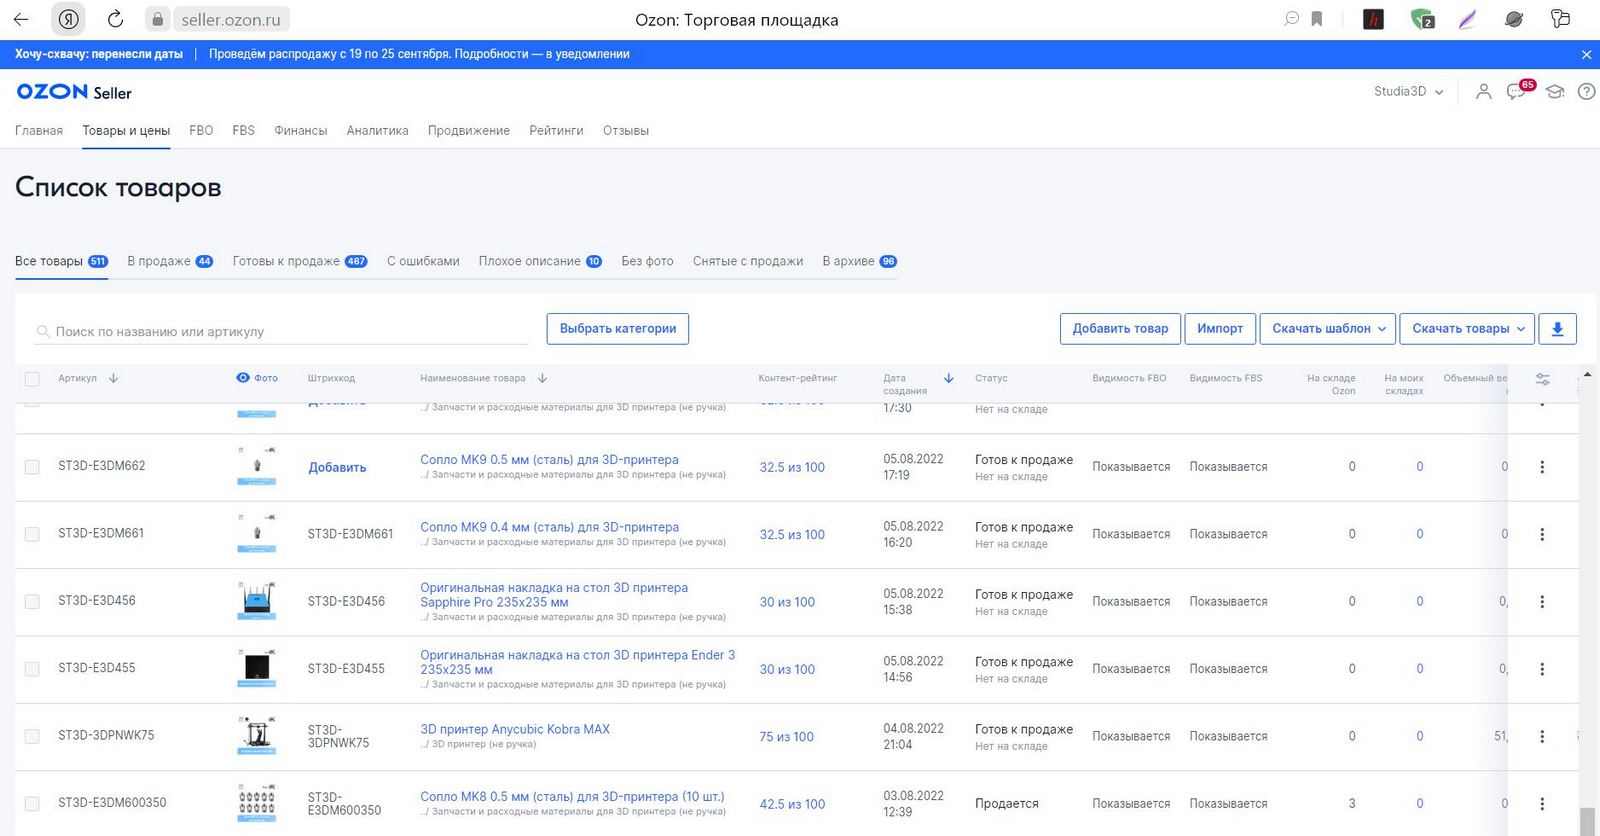
Task: Open the table column settings sliders icon
Action: click(x=1543, y=379)
